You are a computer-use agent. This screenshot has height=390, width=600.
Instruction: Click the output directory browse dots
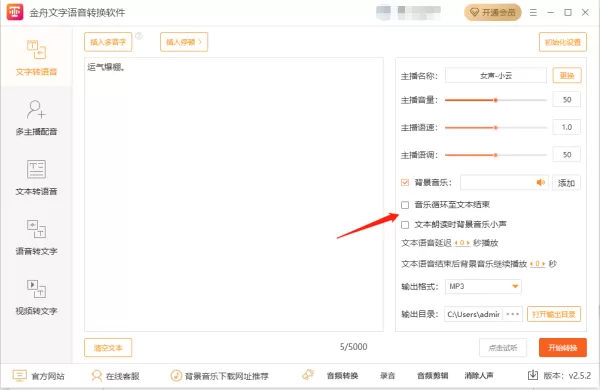[512, 314]
